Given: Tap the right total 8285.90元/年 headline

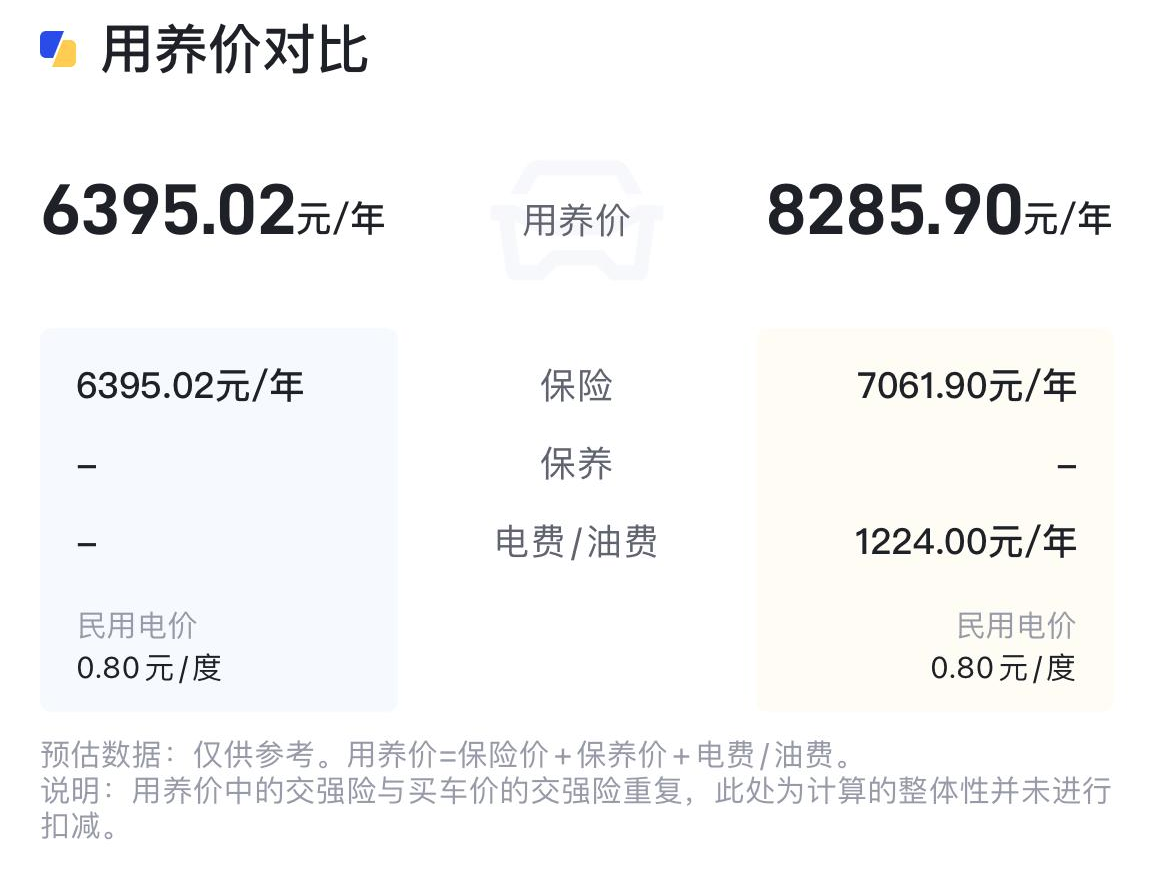Looking at the screenshot, I should [x=938, y=211].
